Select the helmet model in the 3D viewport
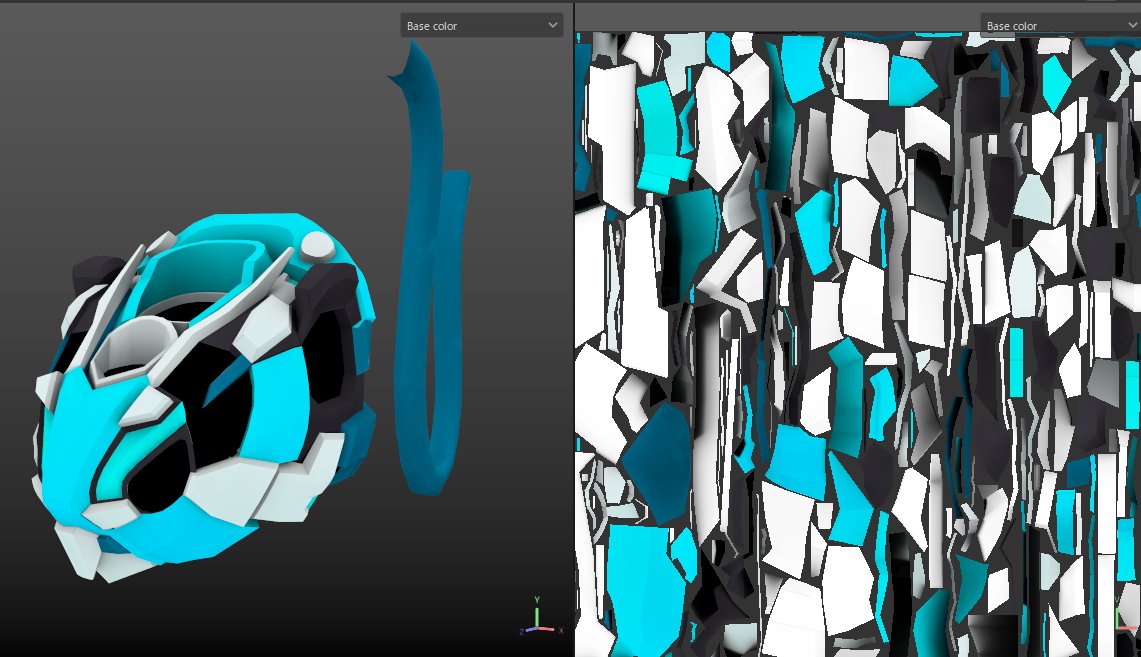The image size is (1141, 657). coord(204,397)
